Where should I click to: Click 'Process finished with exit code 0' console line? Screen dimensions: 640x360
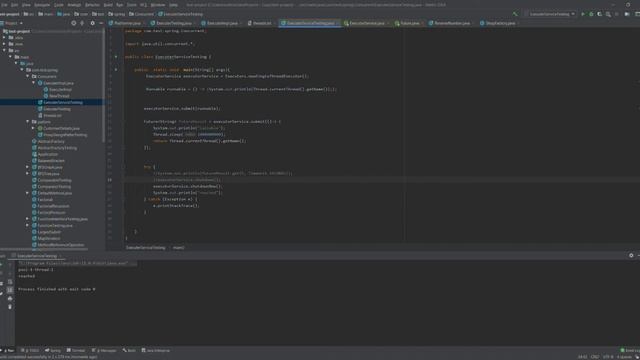point(56,289)
